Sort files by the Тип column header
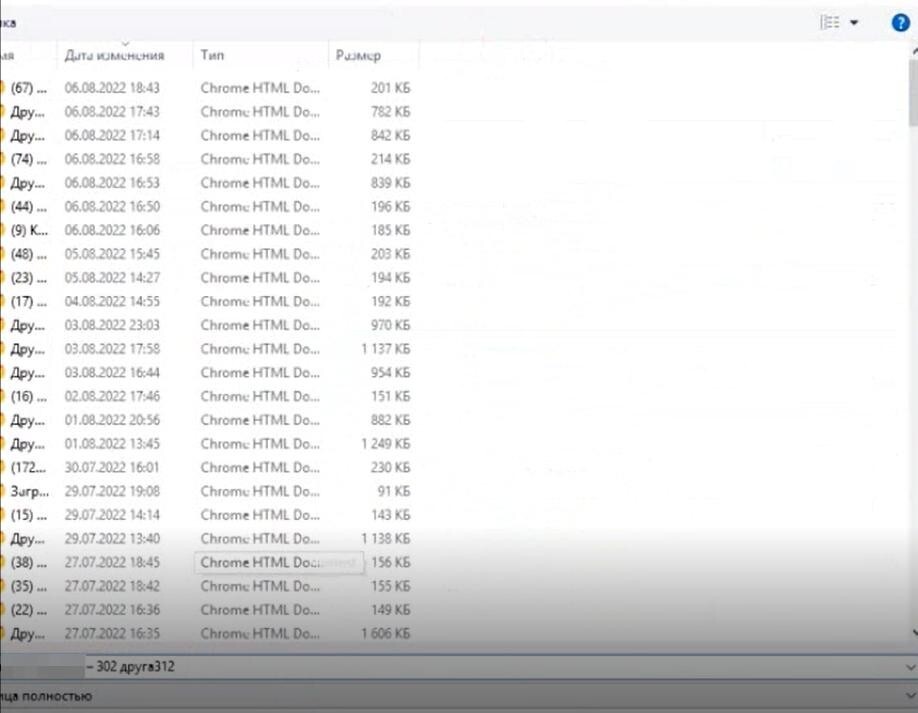The height and width of the screenshot is (713, 918). (x=213, y=55)
